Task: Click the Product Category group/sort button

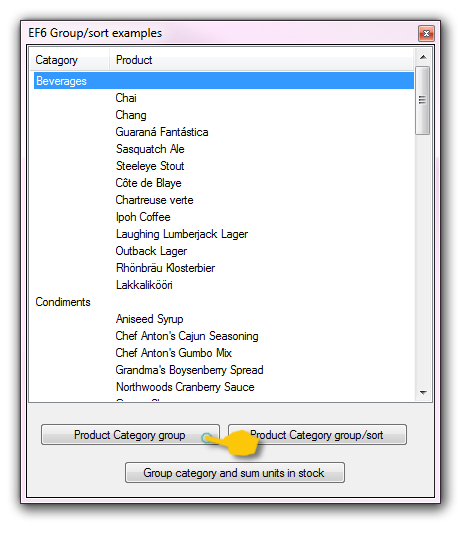Action: tap(317, 434)
